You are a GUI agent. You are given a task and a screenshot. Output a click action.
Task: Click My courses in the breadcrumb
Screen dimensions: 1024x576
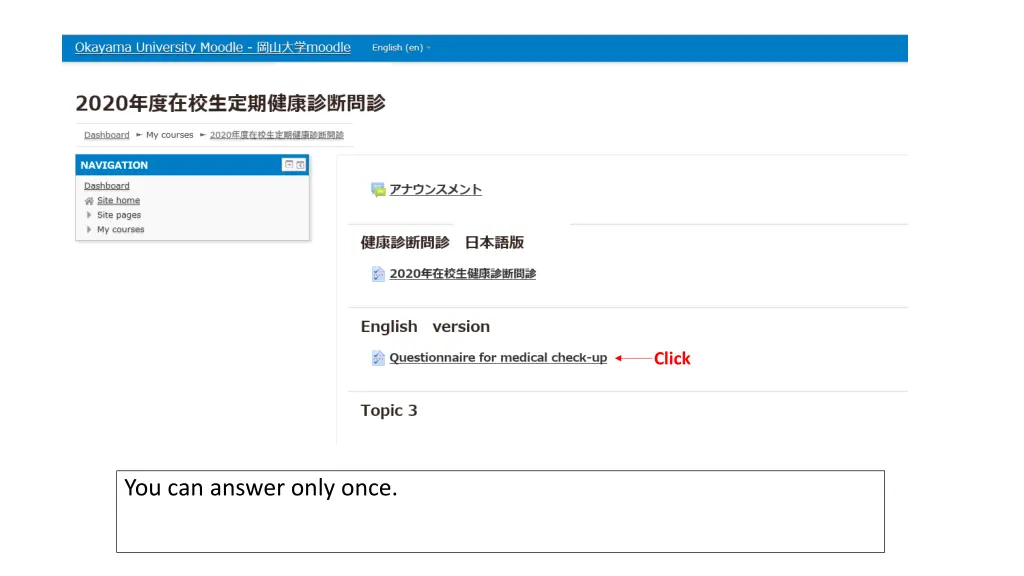(170, 135)
